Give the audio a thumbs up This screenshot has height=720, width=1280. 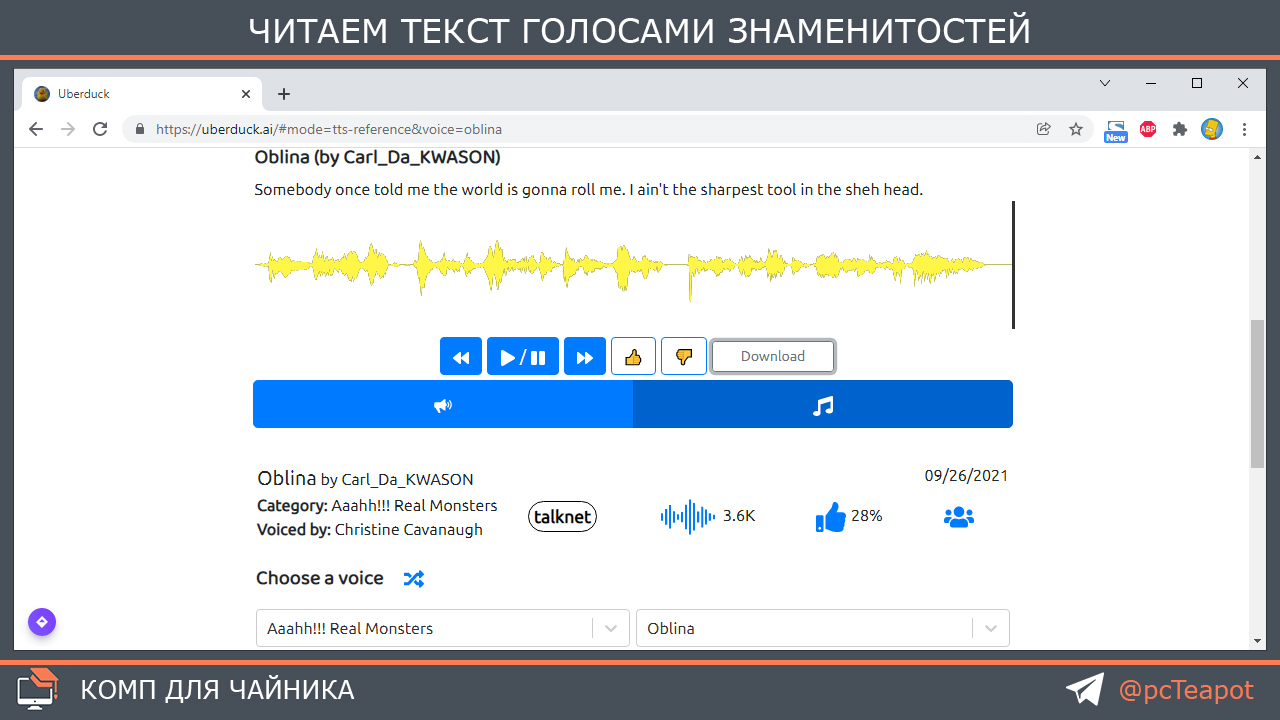click(633, 356)
